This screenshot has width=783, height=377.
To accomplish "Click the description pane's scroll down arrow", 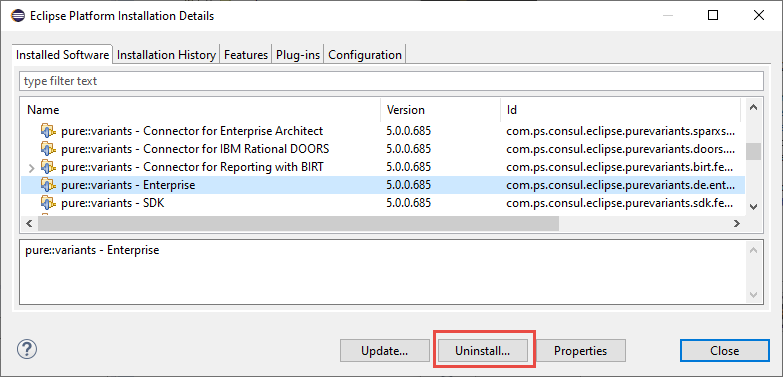I will tap(754, 295).
